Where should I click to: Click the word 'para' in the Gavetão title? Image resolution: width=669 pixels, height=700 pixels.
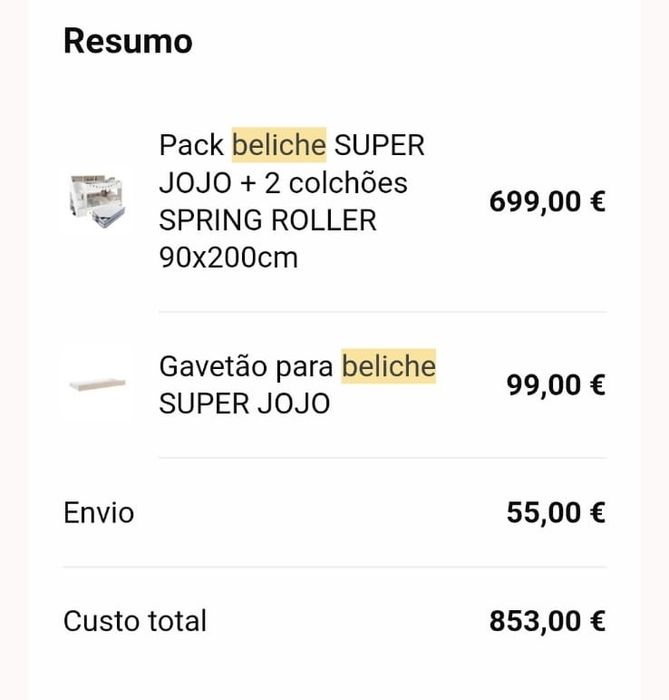point(304,367)
